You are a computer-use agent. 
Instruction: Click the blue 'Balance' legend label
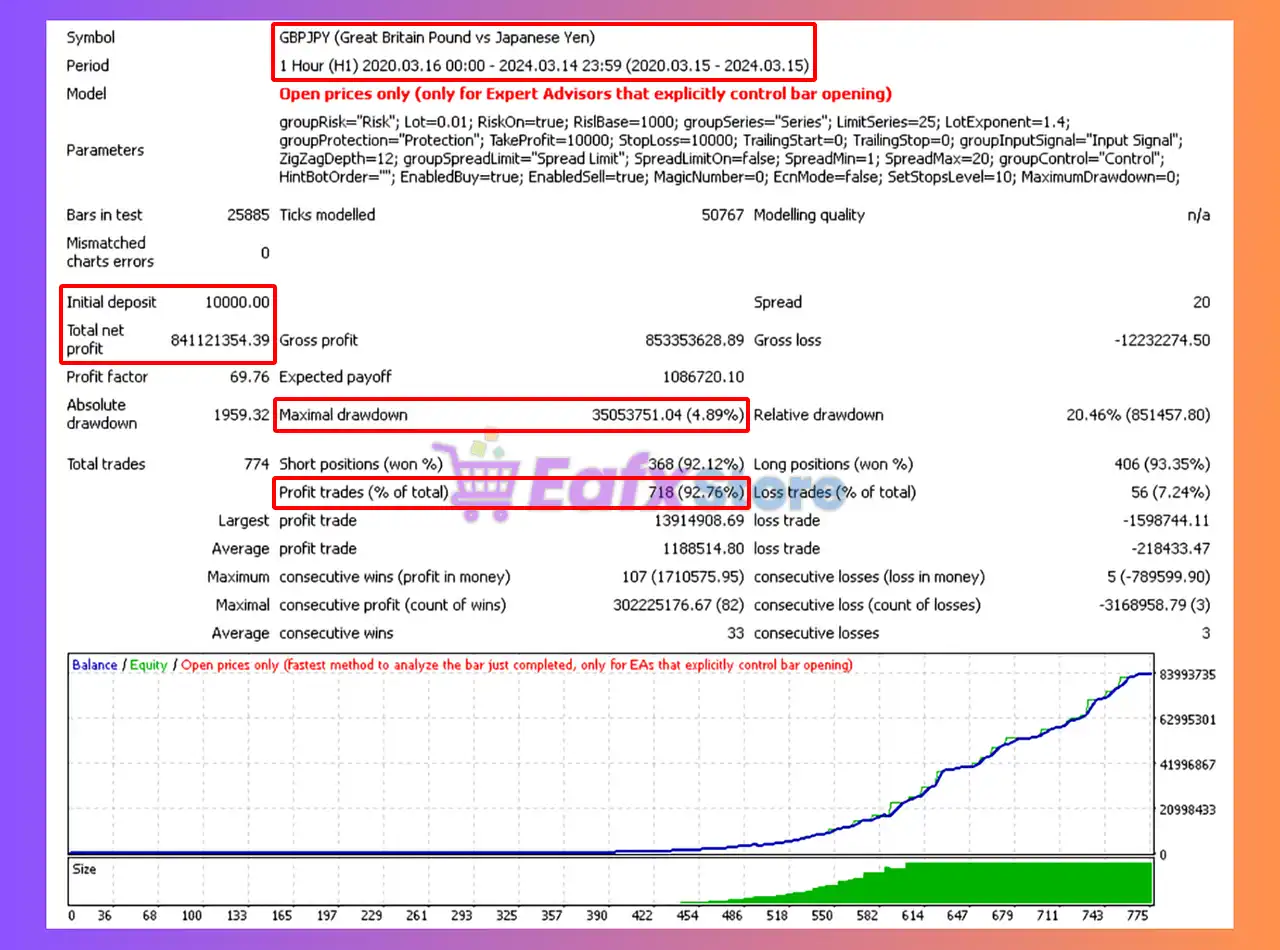tap(94, 665)
